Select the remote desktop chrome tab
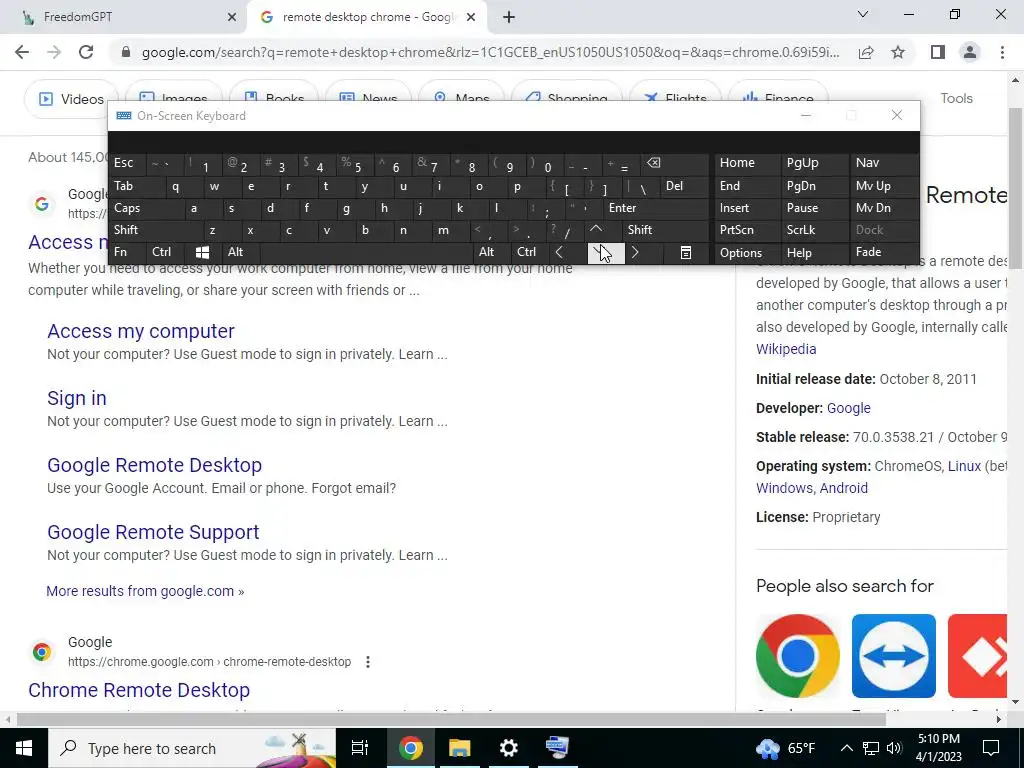Screen dimensions: 1024x768 tap(367, 17)
